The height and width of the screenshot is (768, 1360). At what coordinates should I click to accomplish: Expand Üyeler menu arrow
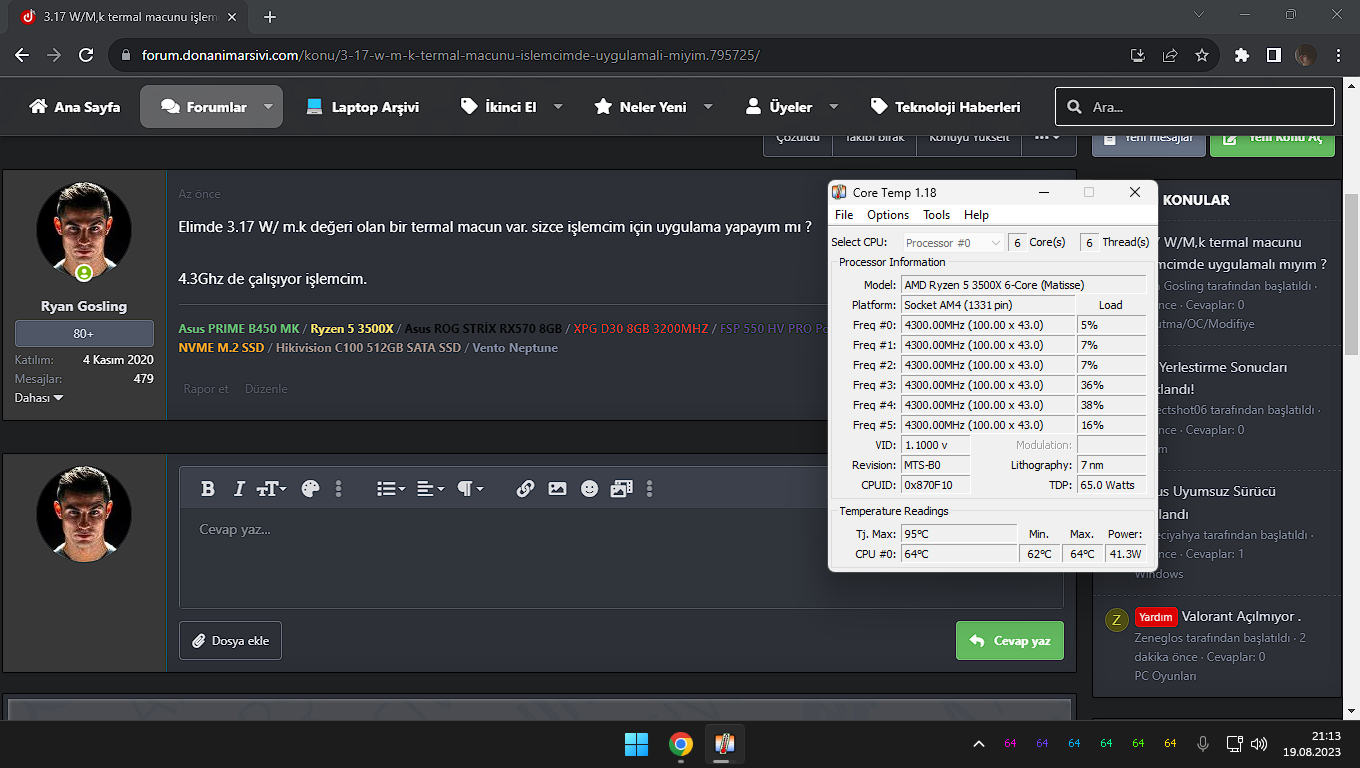click(833, 107)
